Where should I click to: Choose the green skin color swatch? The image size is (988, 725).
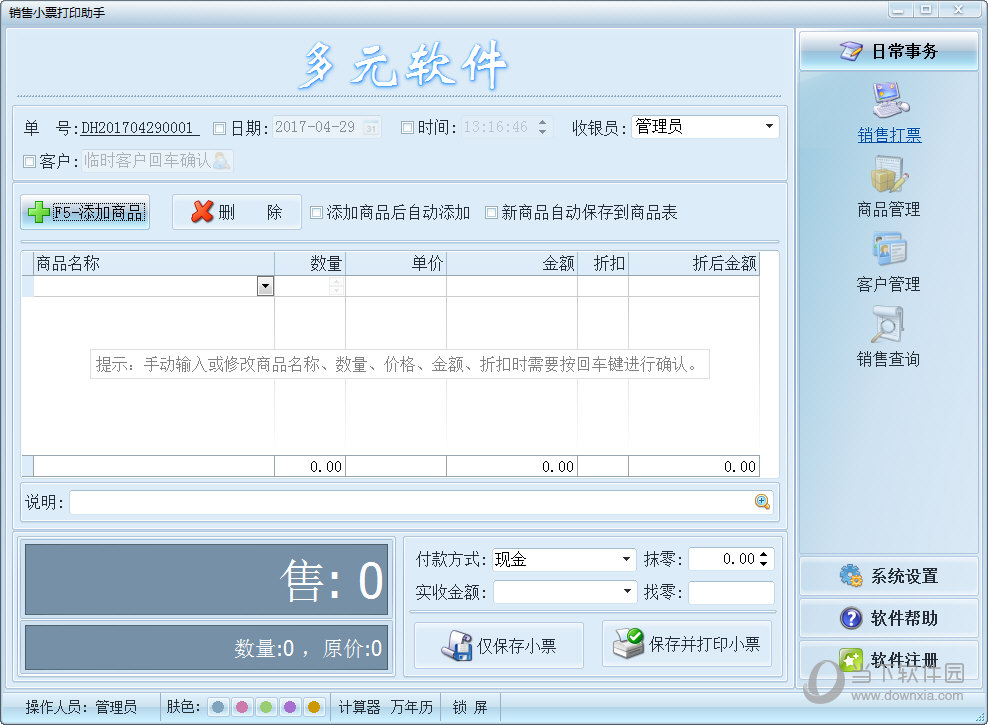pyautogui.click(x=266, y=707)
